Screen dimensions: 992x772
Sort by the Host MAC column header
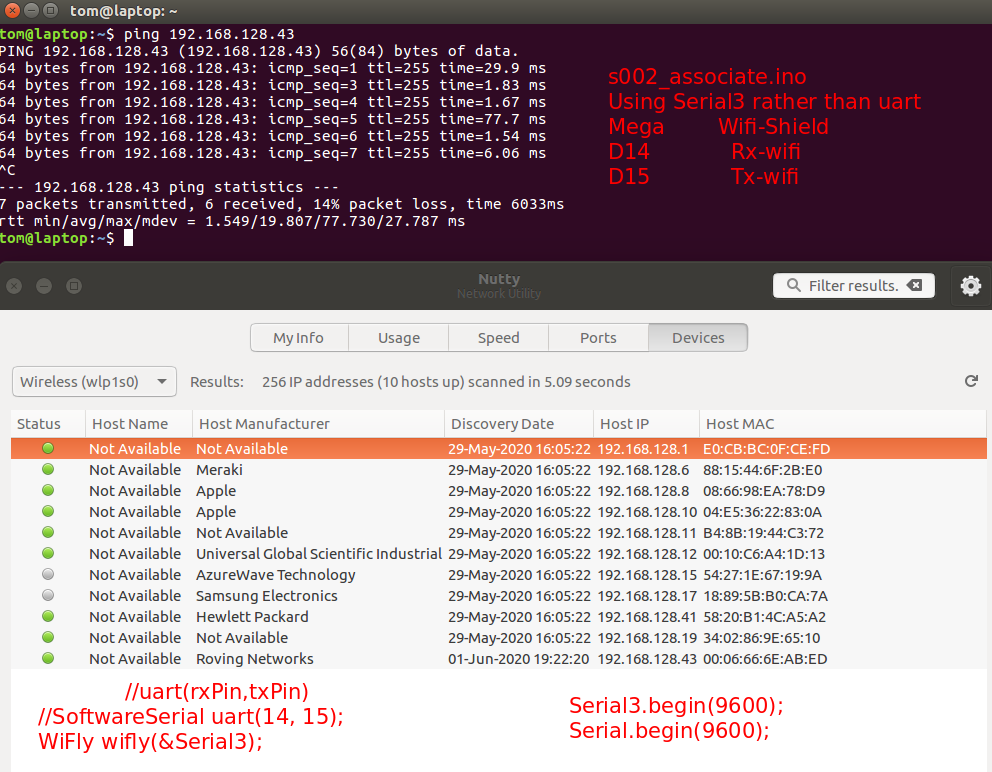pyautogui.click(x=740, y=424)
